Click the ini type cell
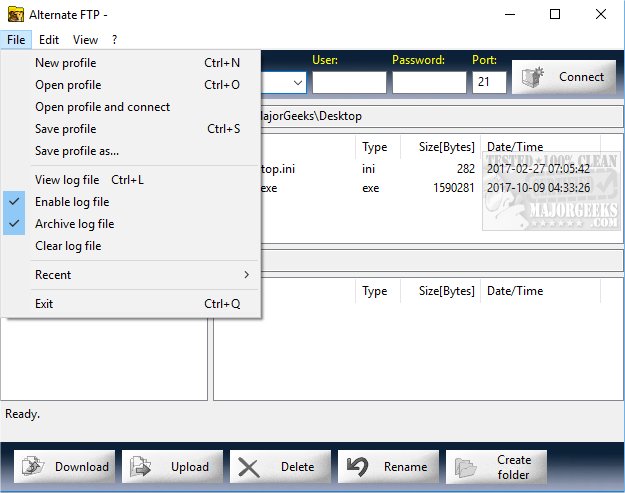Image resolution: width=625 pixels, height=493 pixels. tap(368, 169)
